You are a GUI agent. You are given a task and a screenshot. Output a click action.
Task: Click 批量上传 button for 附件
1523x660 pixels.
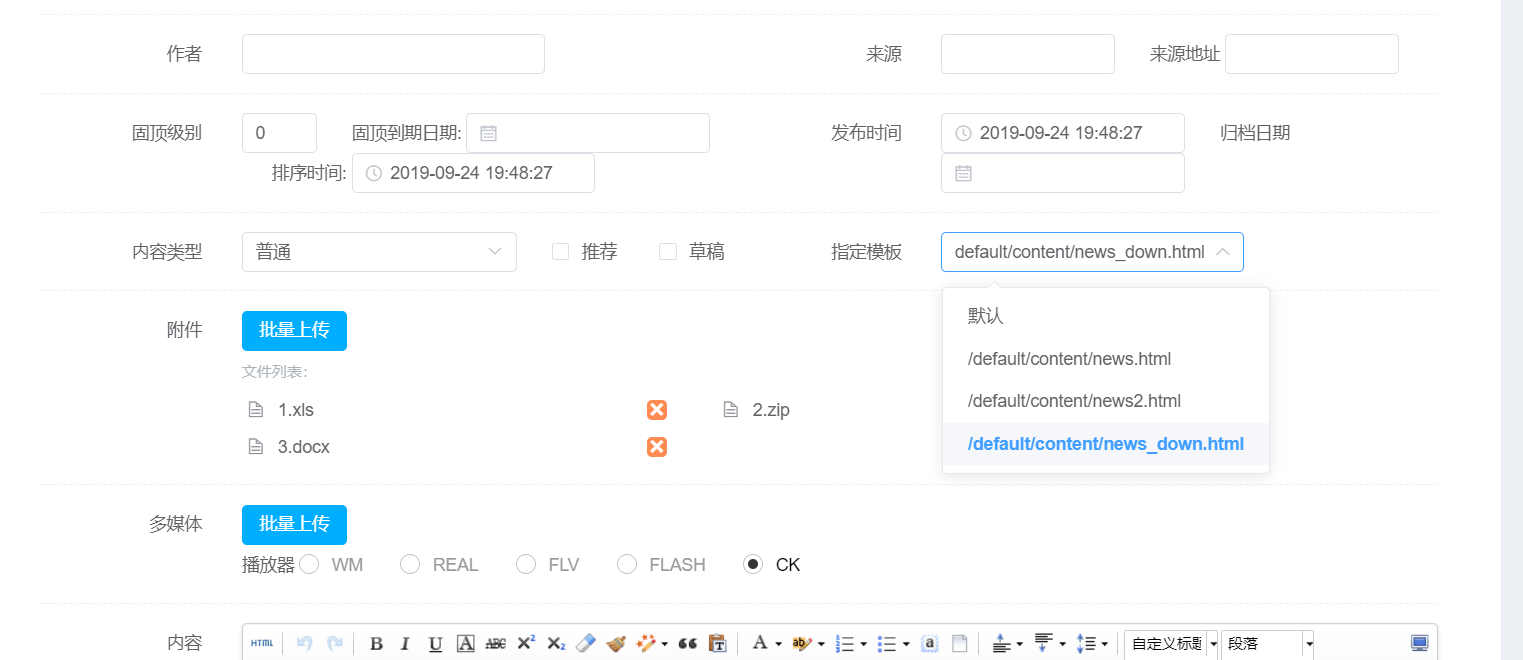(x=294, y=331)
